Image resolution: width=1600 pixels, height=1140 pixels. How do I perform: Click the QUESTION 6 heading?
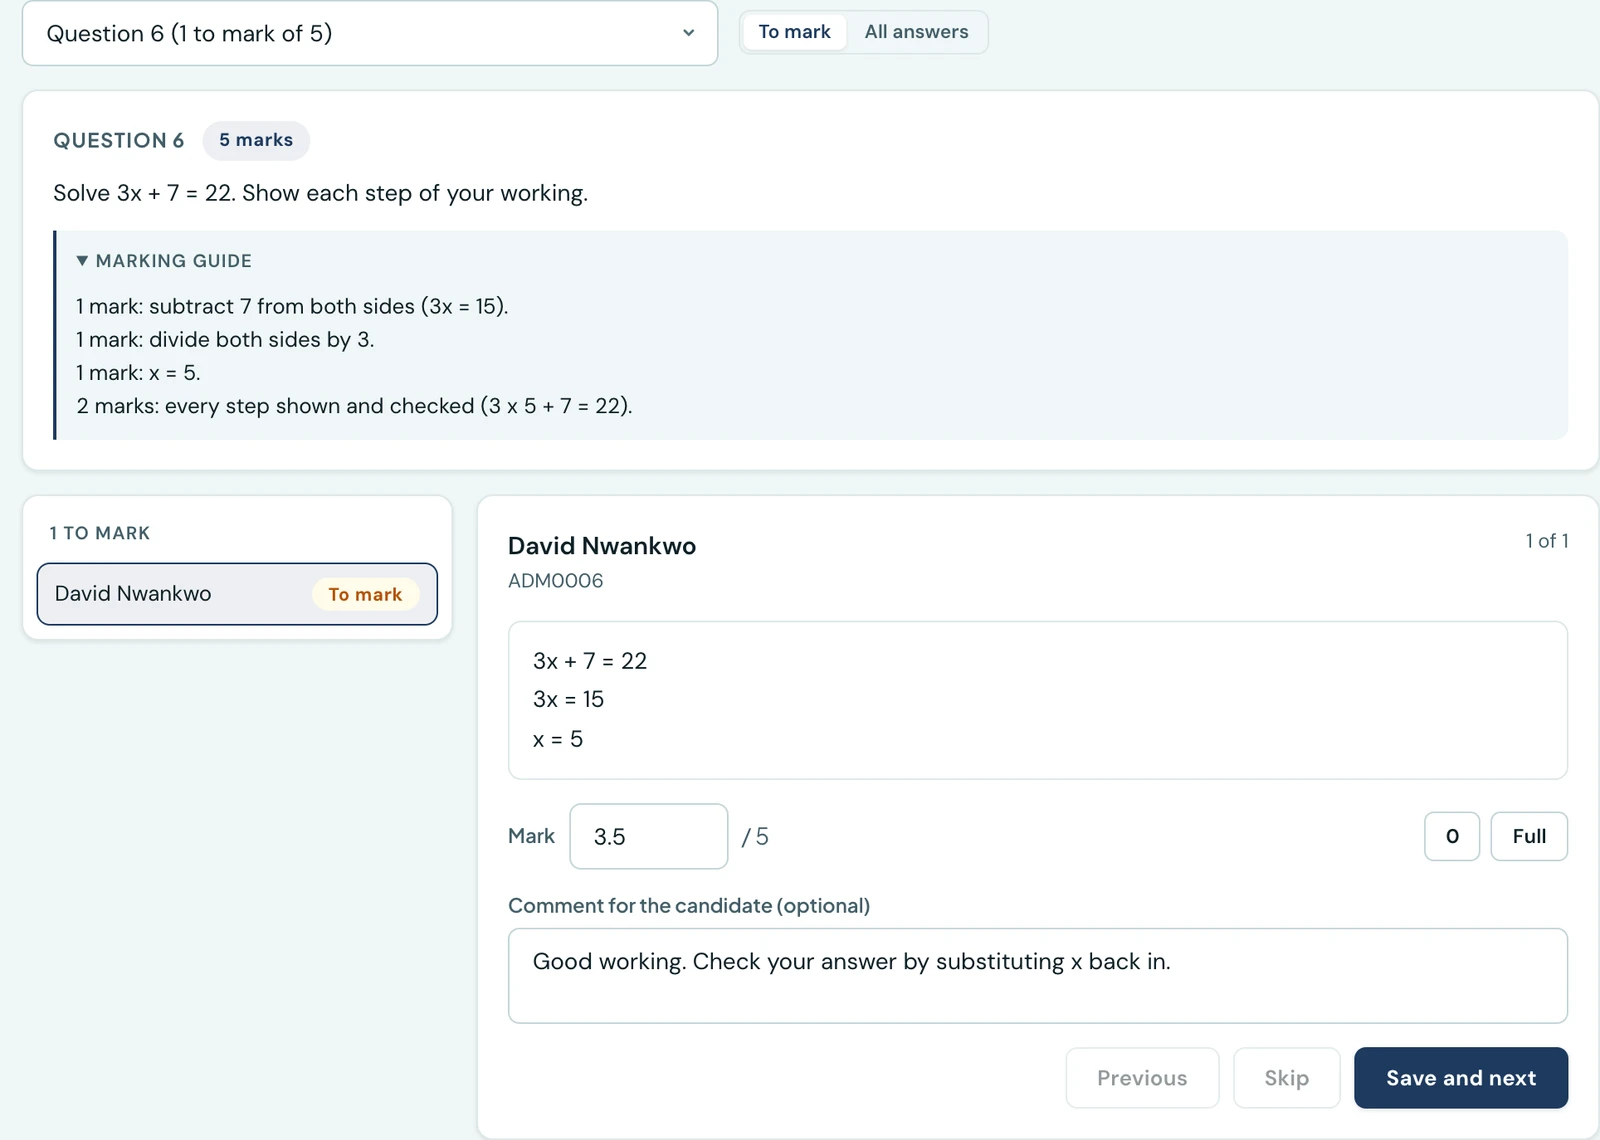[x=119, y=141]
